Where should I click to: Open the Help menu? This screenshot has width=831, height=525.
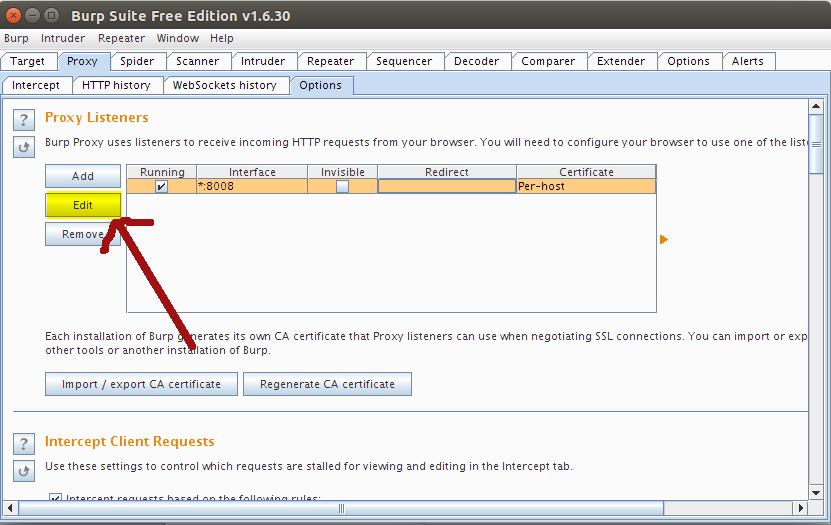coord(222,38)
